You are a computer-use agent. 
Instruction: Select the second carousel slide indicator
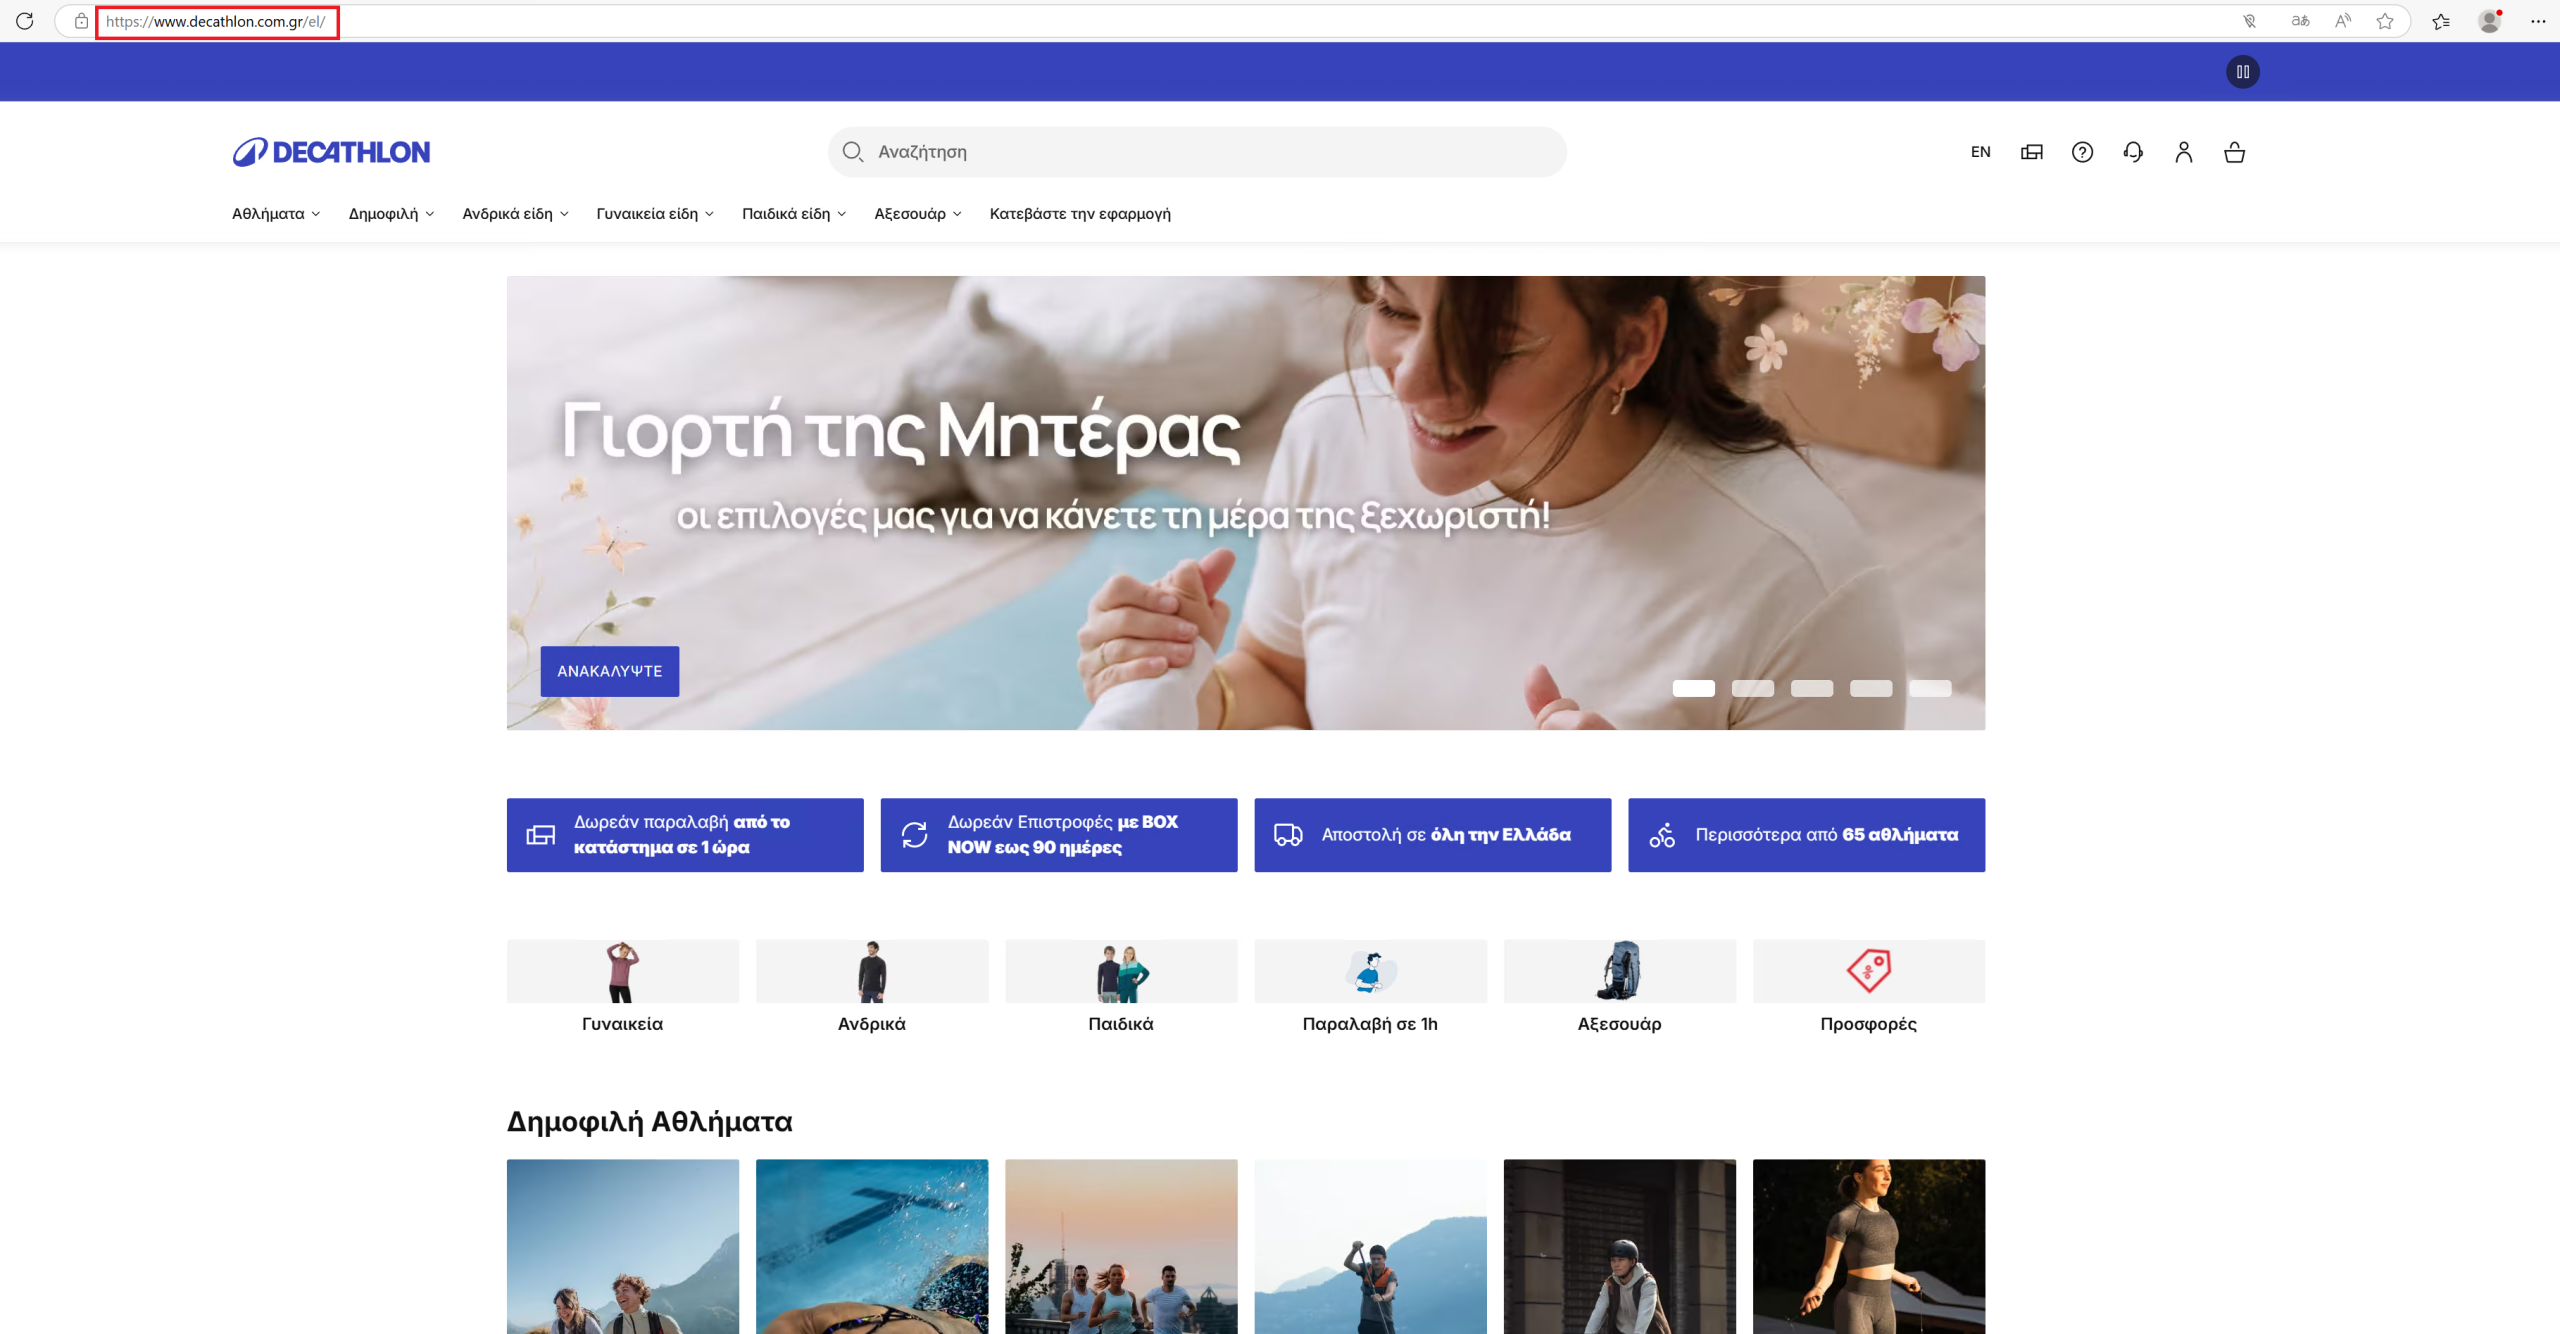pyautogui.click(x=1752, y=688)
